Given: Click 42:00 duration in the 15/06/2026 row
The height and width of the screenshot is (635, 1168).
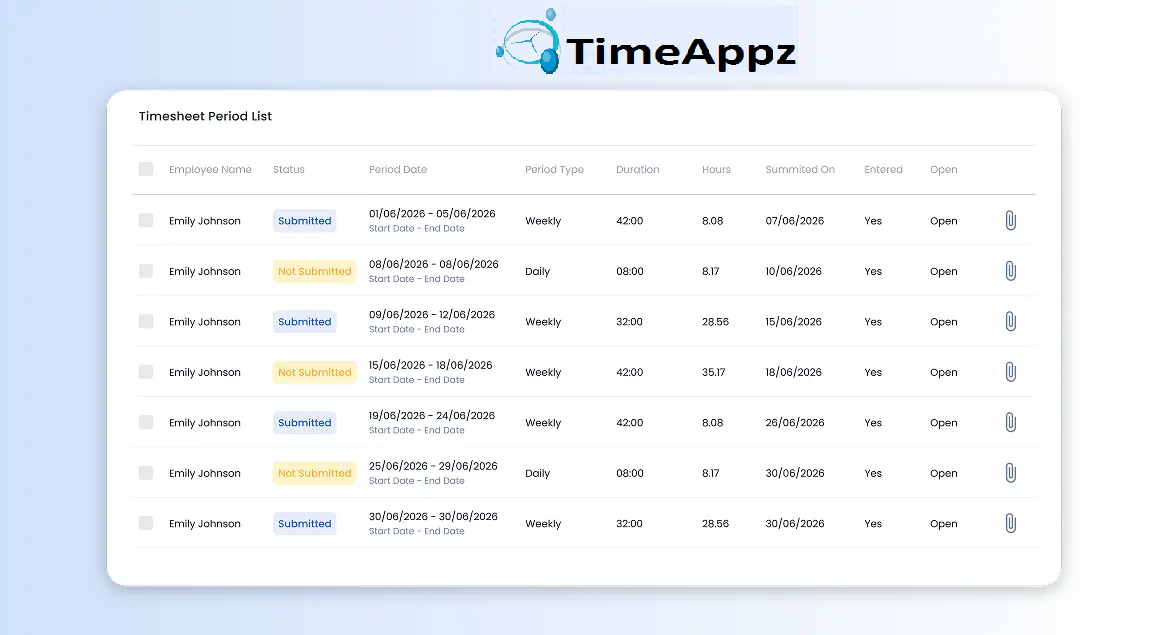Looking at the screenshot, I should coord(629,372).
